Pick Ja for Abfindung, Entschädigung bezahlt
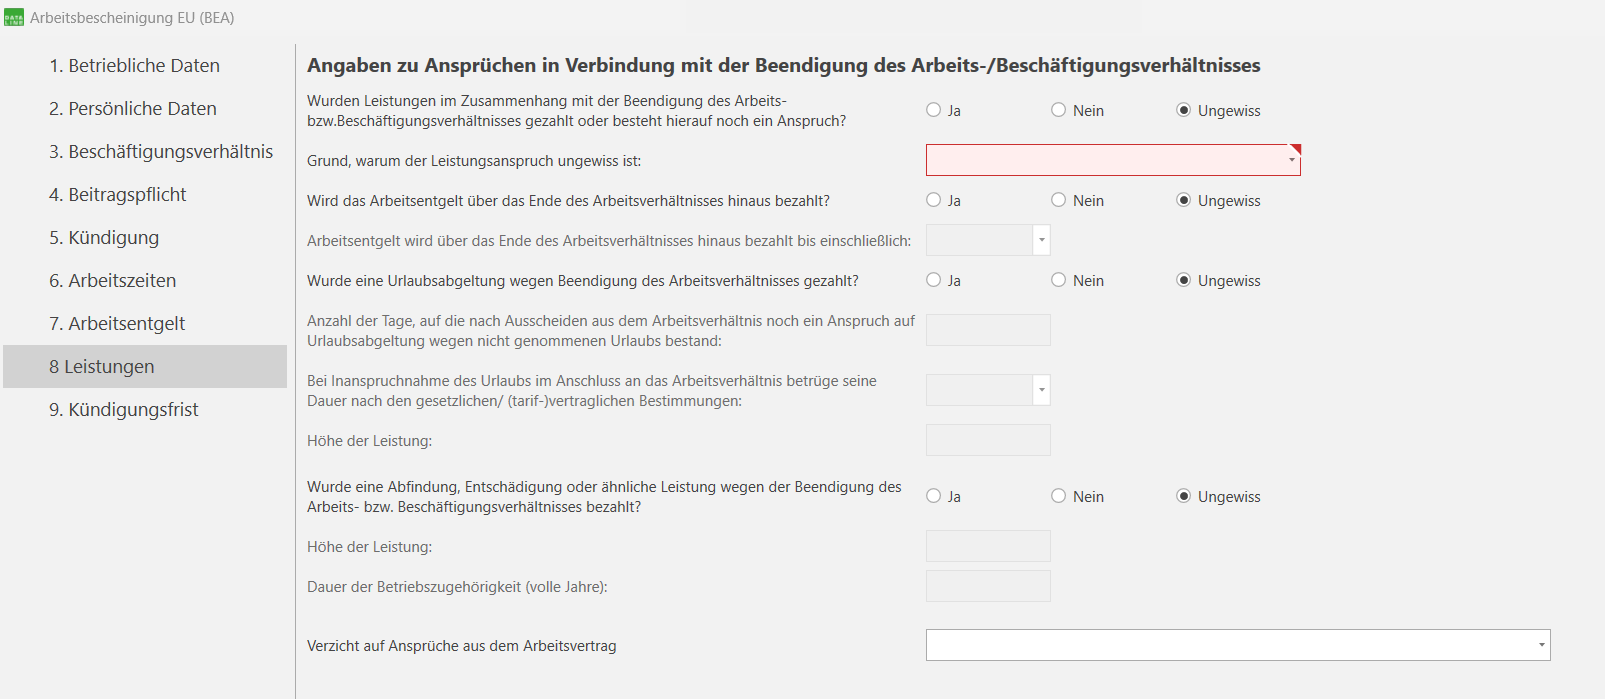 933,496
